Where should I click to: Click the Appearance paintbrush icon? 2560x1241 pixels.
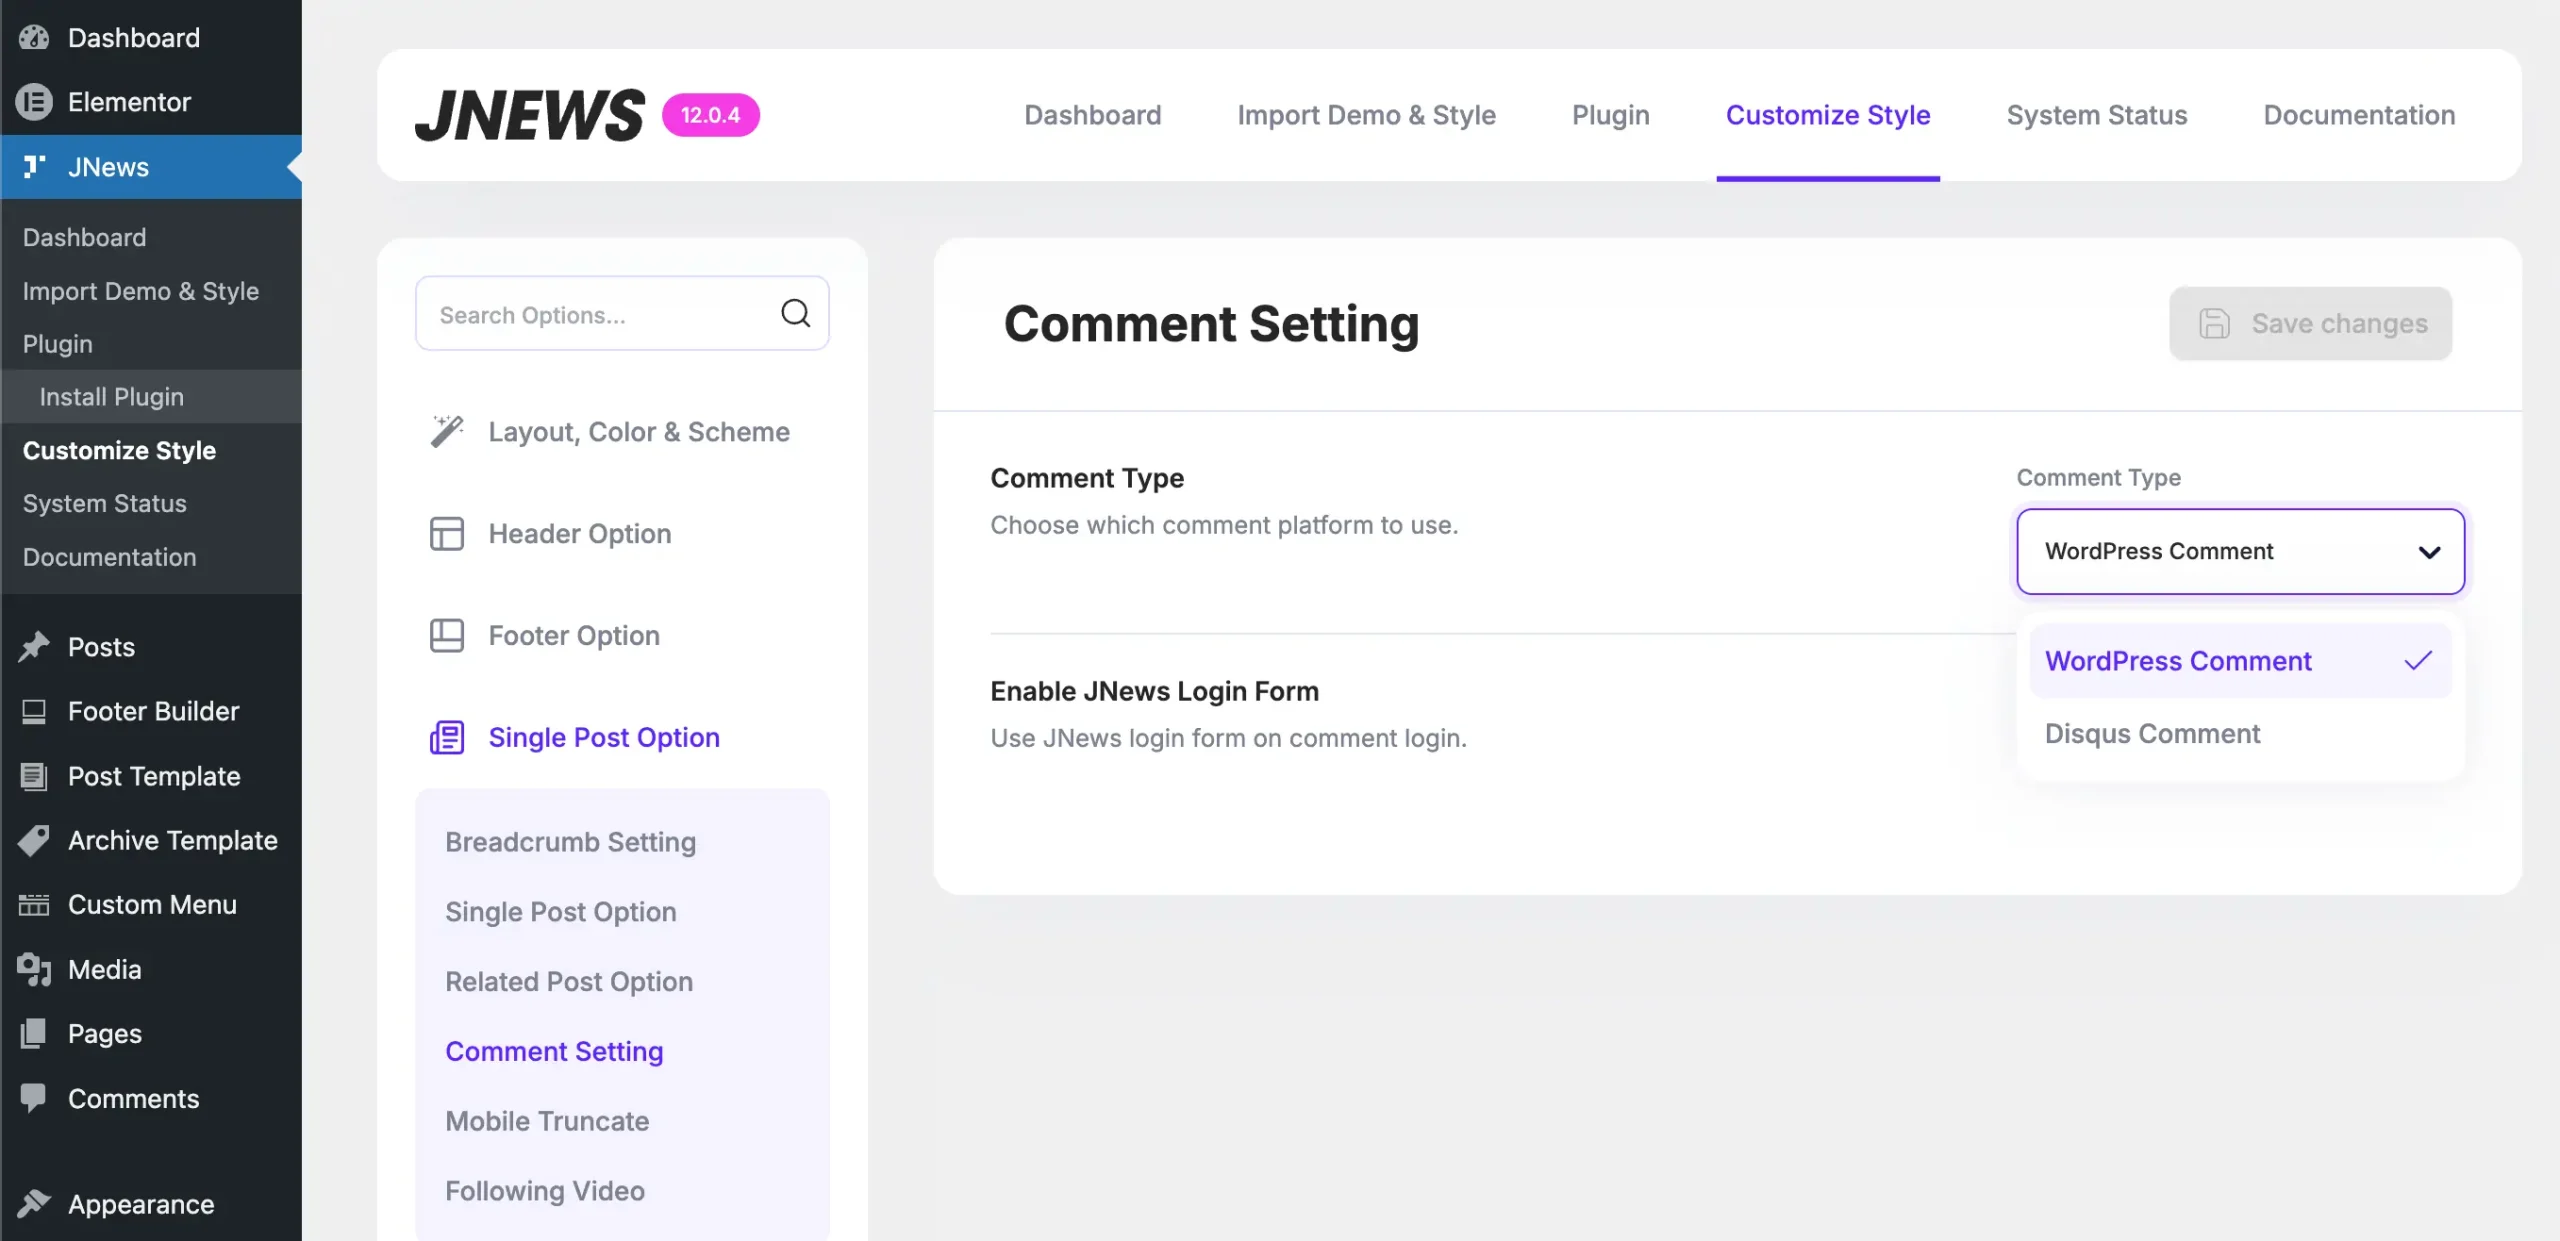(34, 1204)
